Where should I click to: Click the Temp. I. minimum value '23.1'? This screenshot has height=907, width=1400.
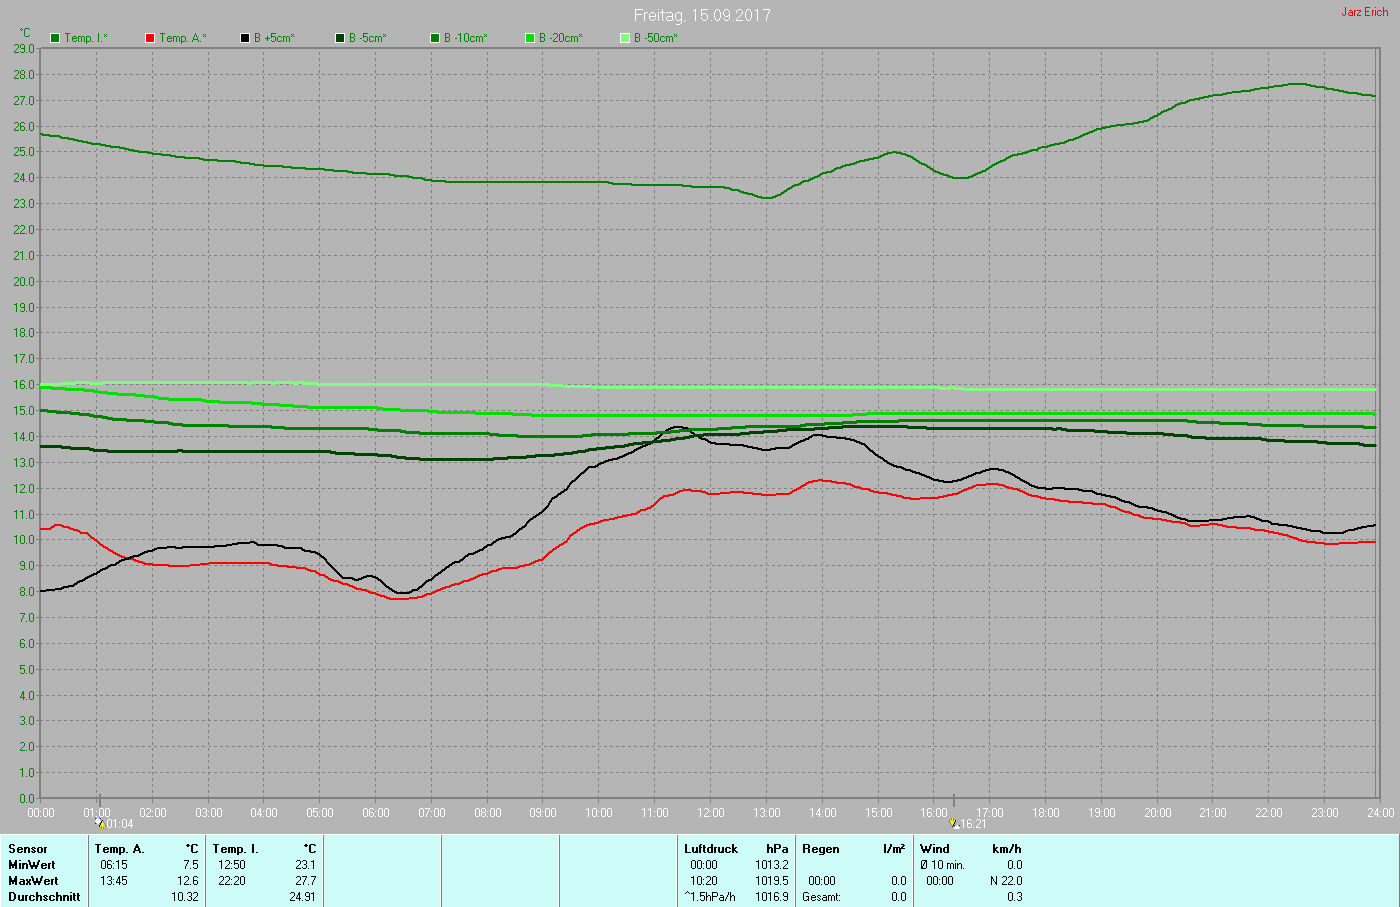pyautogui.click(x=305, y=865)
